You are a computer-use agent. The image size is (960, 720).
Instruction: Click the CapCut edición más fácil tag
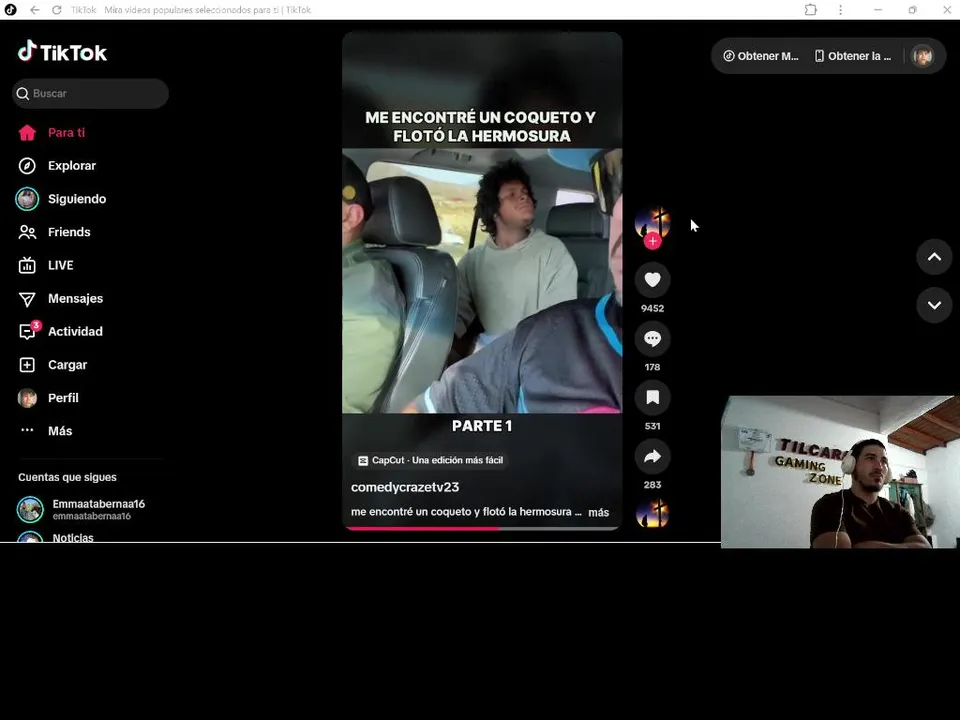point(431,460)
